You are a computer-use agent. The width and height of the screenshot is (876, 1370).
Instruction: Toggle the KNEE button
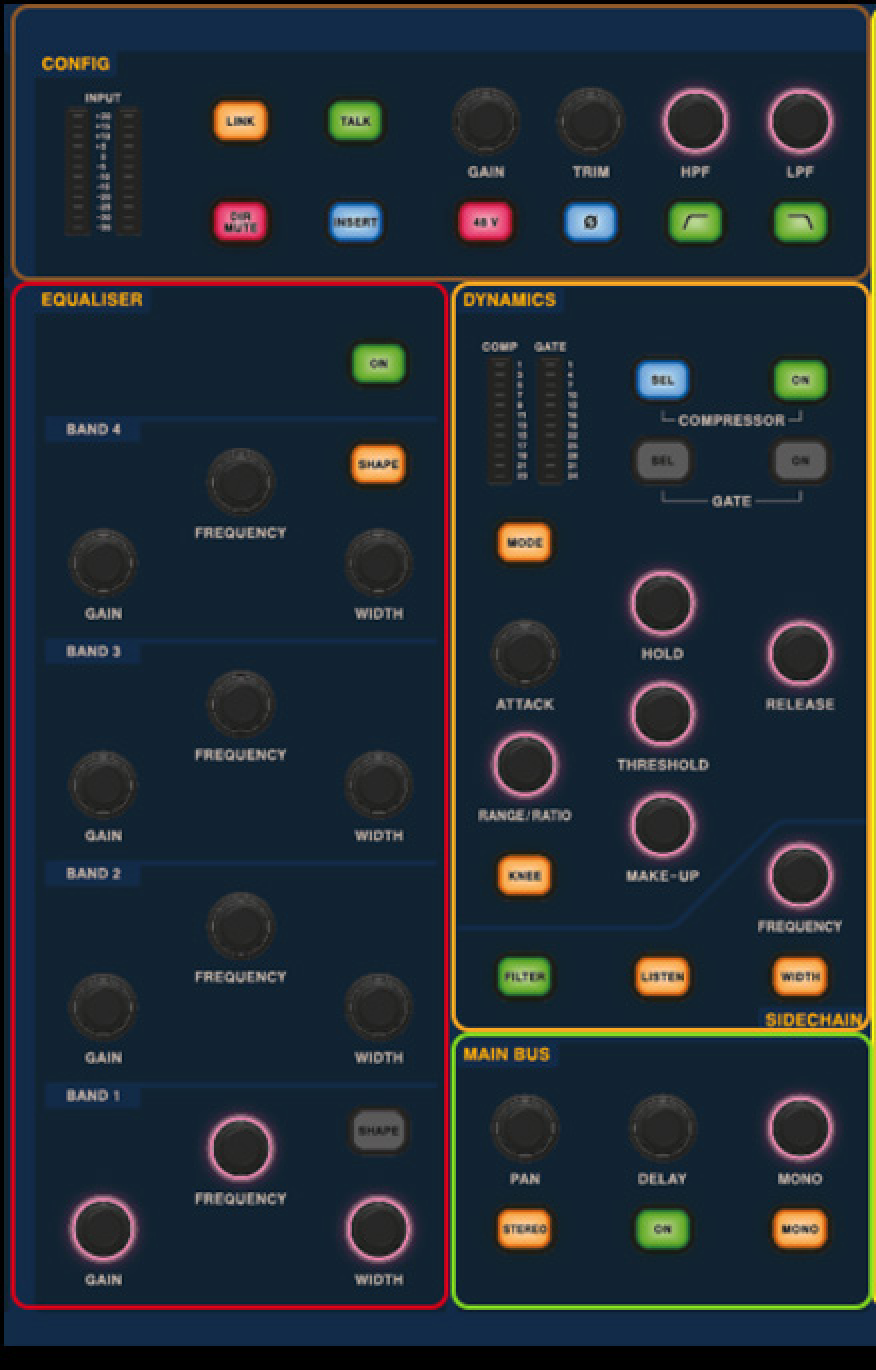[x=525, y=876]
